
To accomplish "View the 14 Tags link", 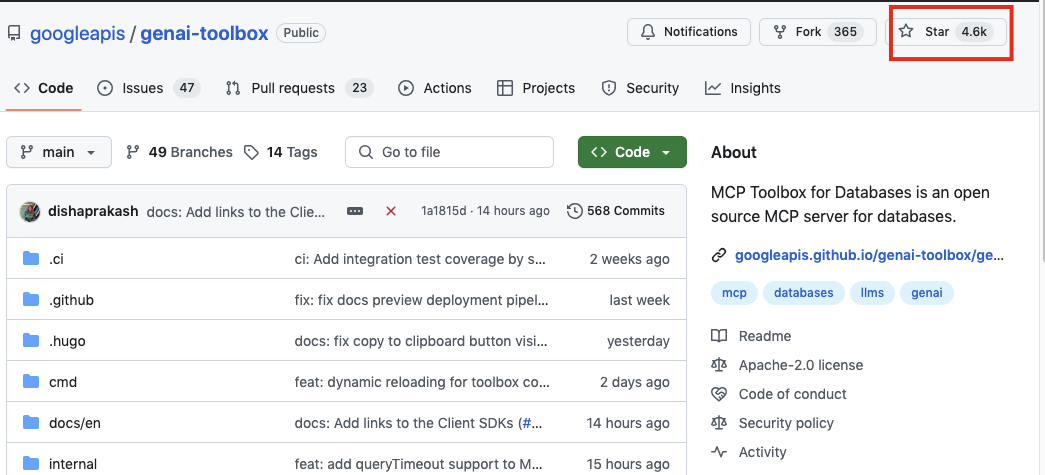I will pos(281,152).
